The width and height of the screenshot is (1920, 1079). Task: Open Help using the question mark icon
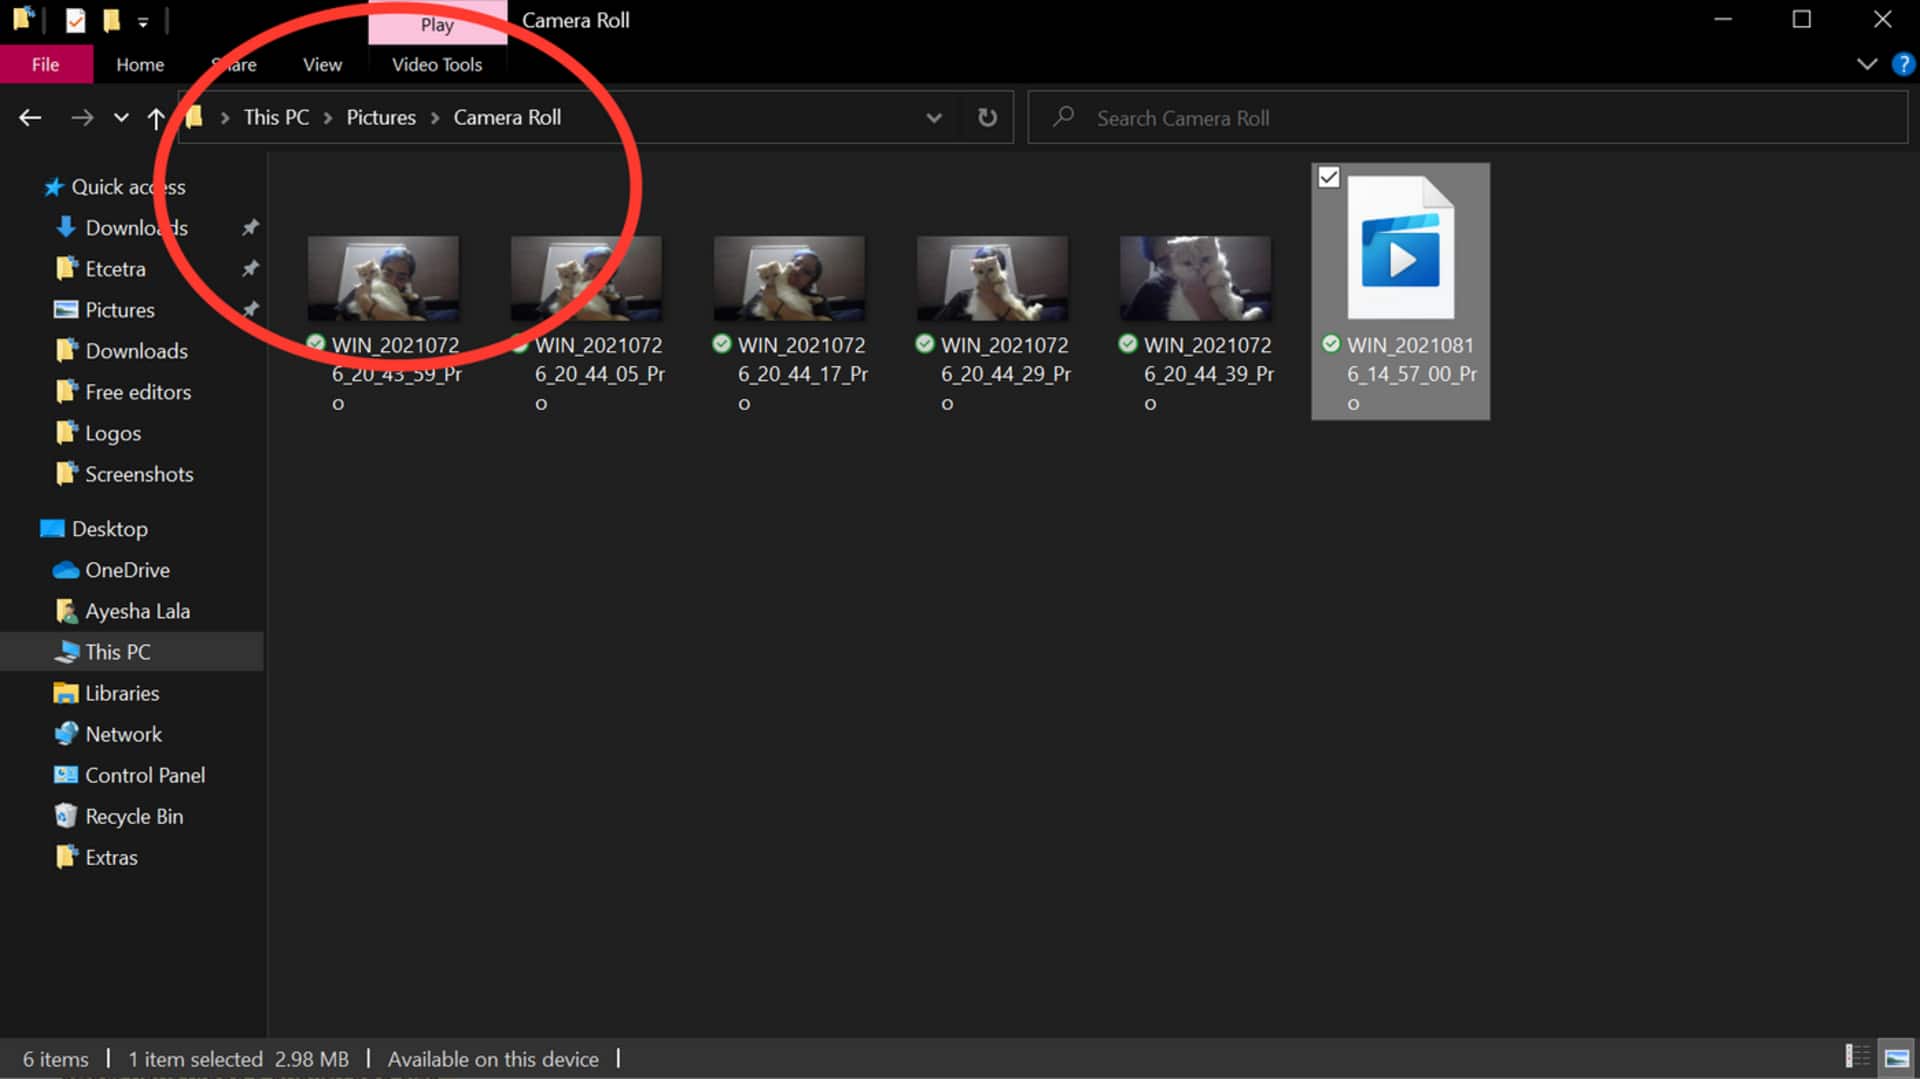[x=1903, y=64]
